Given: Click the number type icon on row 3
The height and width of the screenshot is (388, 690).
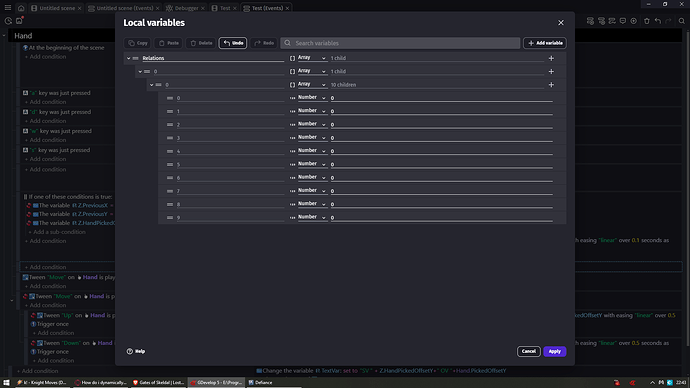Looking at the screenshot, I should point(292,138).
